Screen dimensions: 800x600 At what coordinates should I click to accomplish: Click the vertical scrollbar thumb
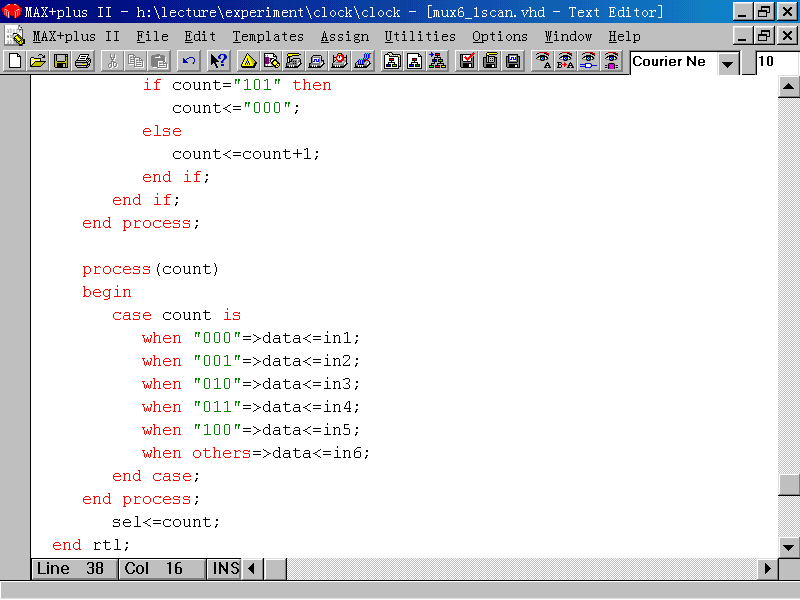(788, 485)
